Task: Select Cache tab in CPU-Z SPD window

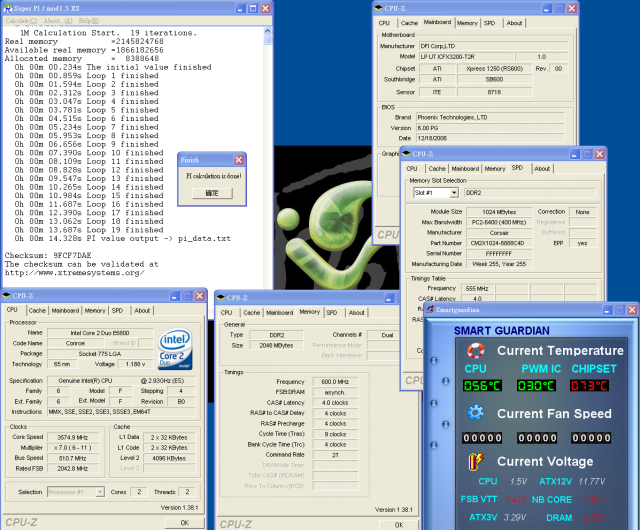Action: [437, 168]
